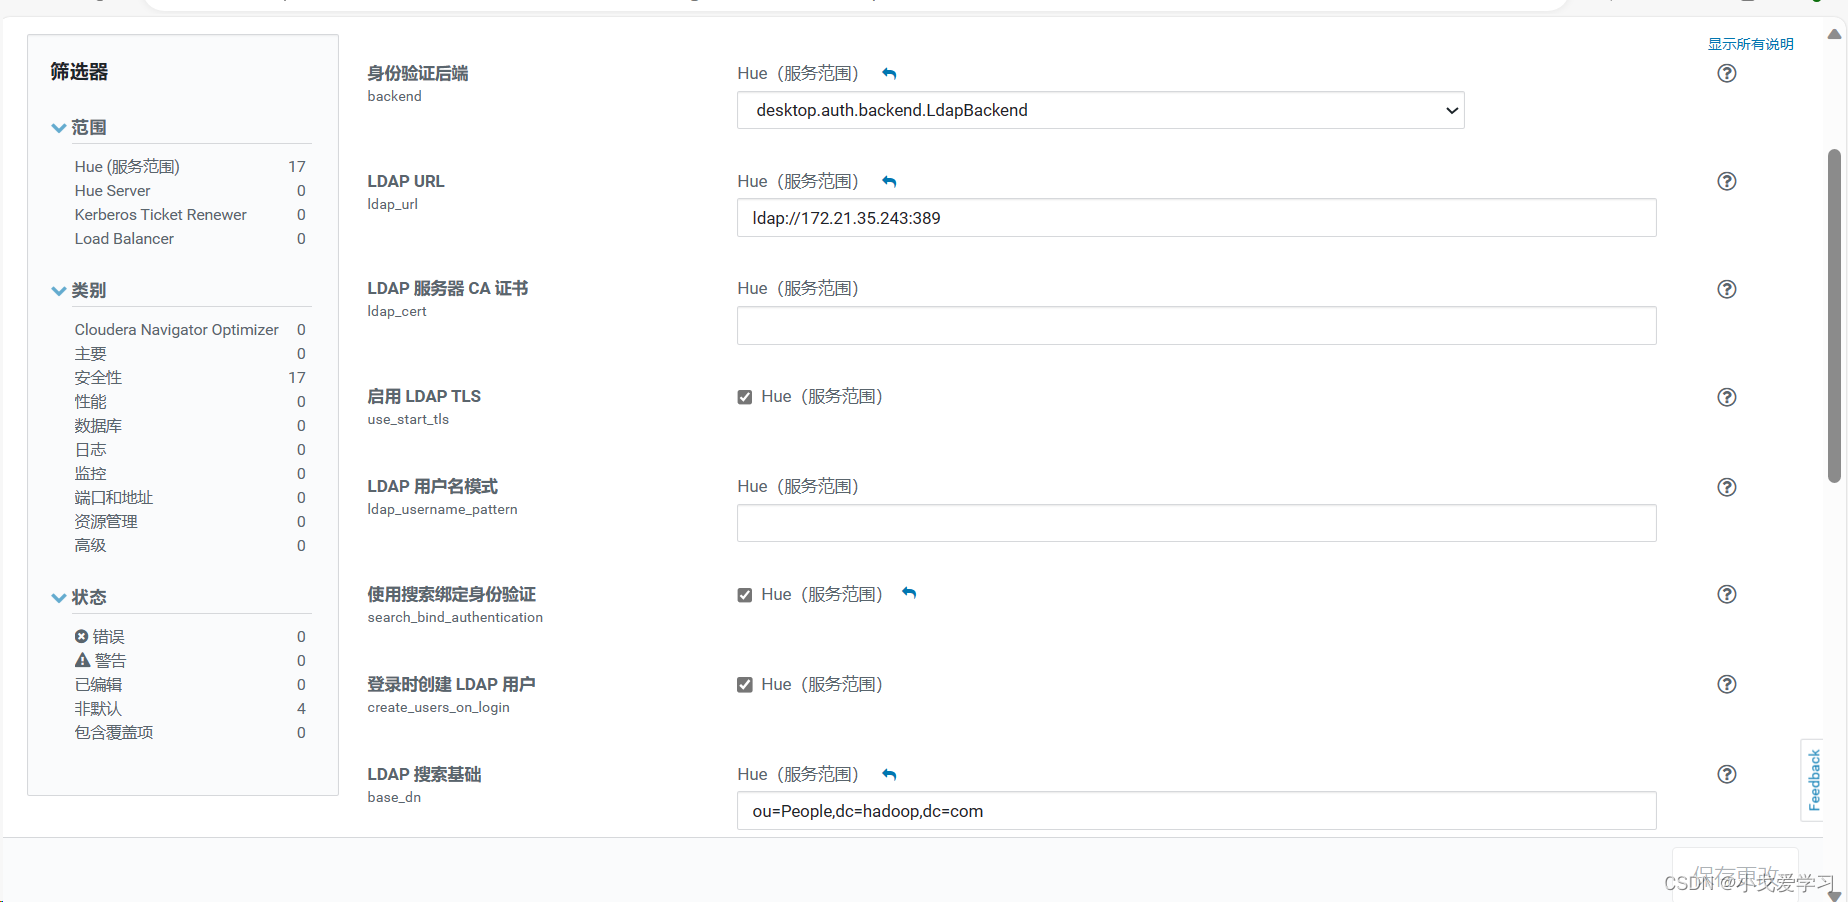Click the 保存更改 button
The height and width of the screenshot is (902, 1848).
[x=1735, y=875]
